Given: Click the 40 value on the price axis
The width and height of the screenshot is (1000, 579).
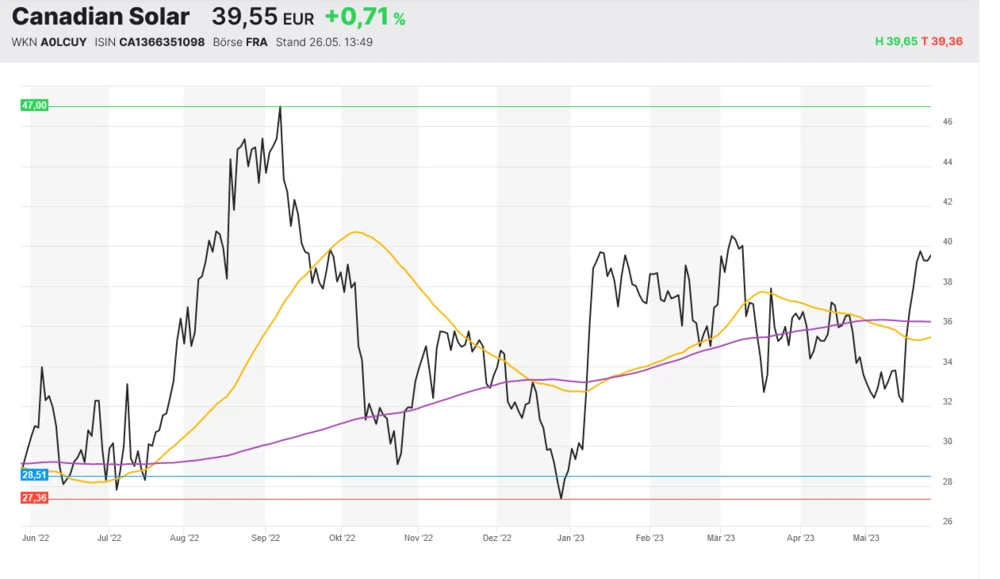Looking at the screenshot, I should click(x=946, y=242).
